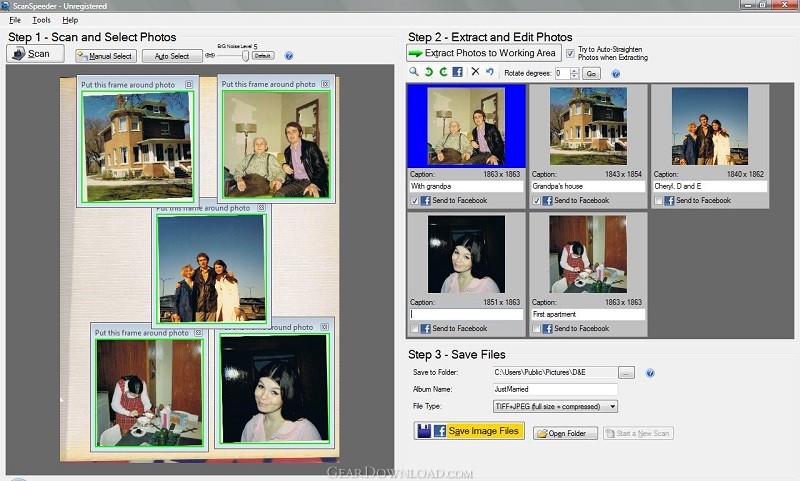Choose Manual Select mode

coord(106,56)
